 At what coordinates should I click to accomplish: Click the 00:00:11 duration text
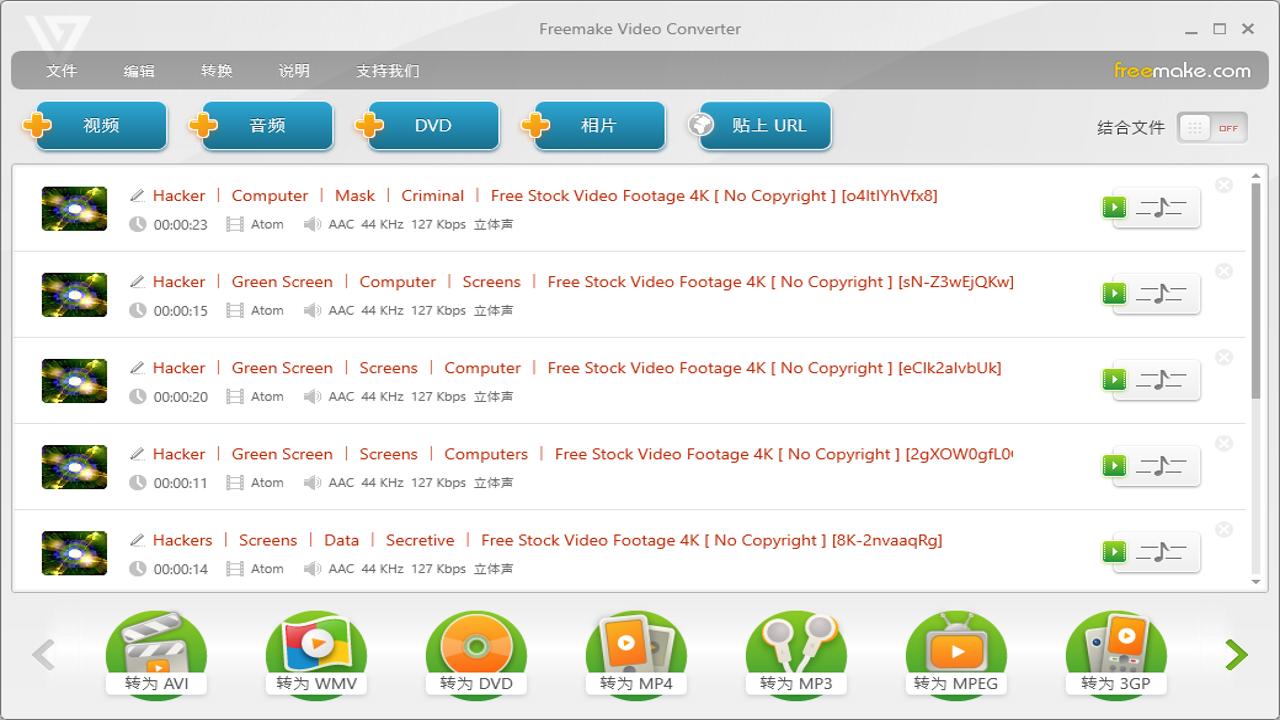click(x=181, y=483)
